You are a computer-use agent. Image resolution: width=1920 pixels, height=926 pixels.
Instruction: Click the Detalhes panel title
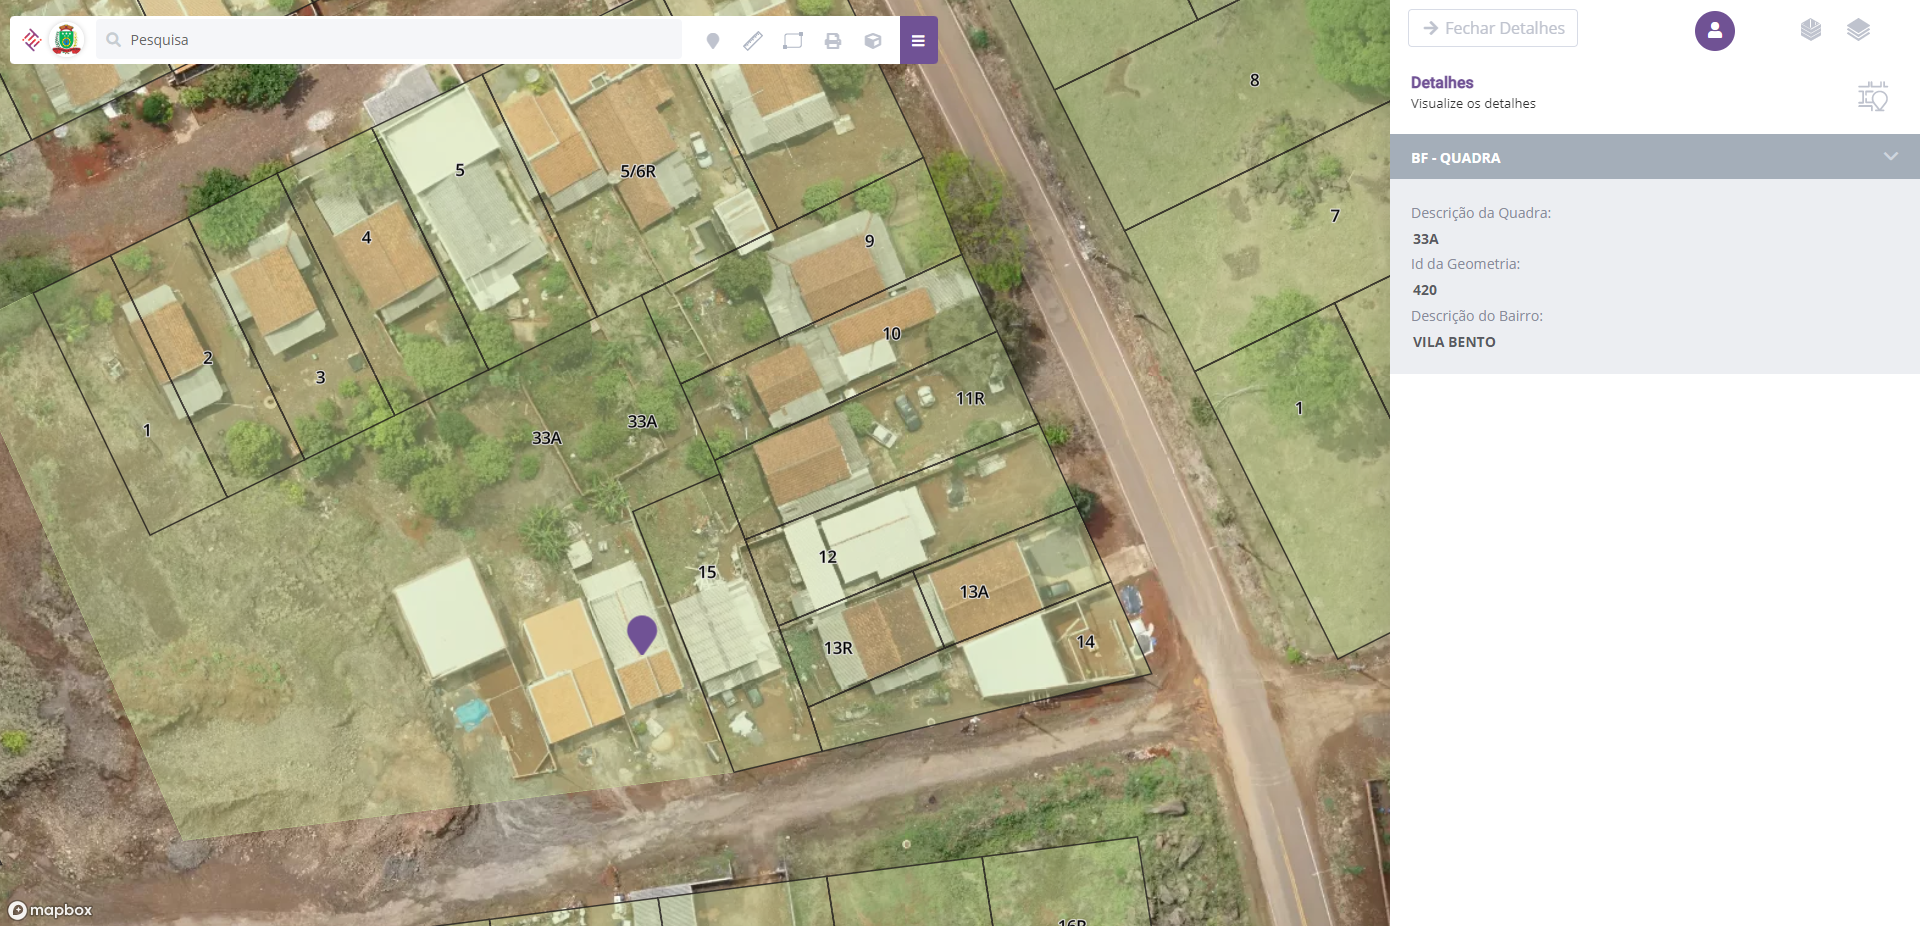(1442, 82)
